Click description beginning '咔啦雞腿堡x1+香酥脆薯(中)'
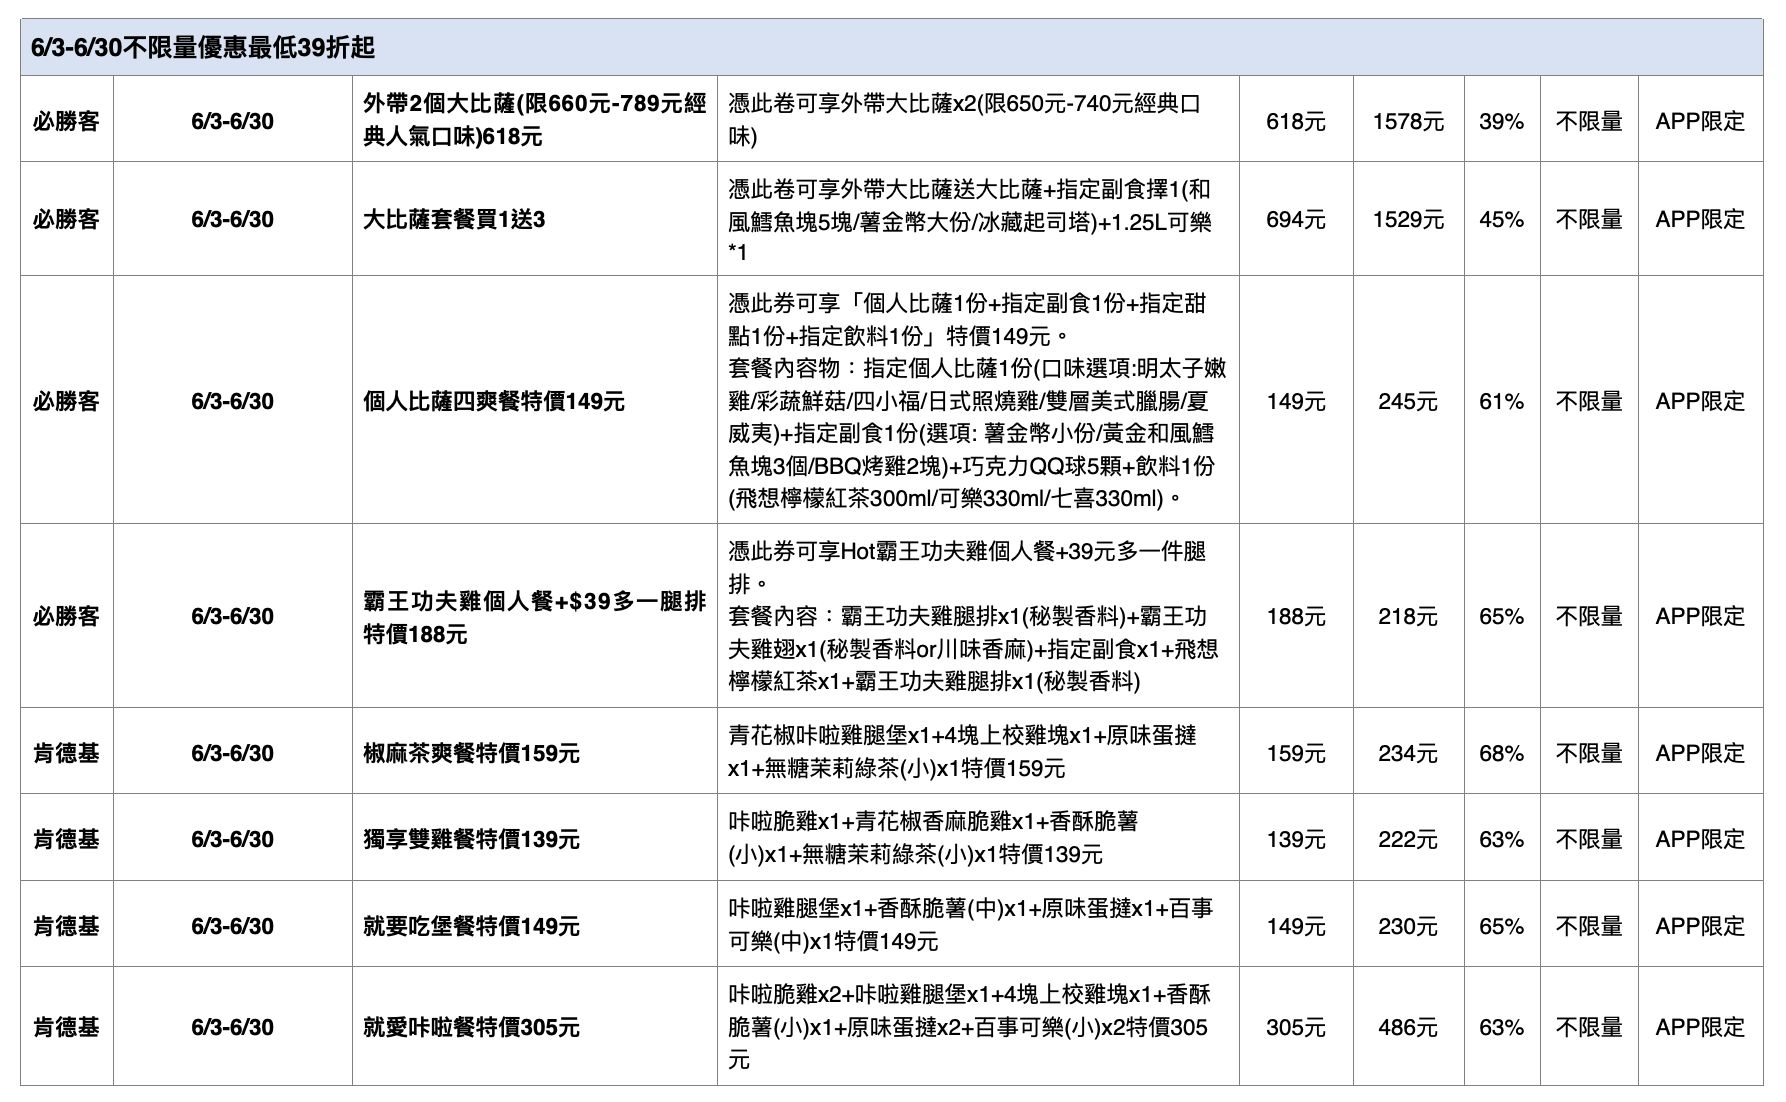Screen dimensions: 1786x1102 click(x=970, y=925)
